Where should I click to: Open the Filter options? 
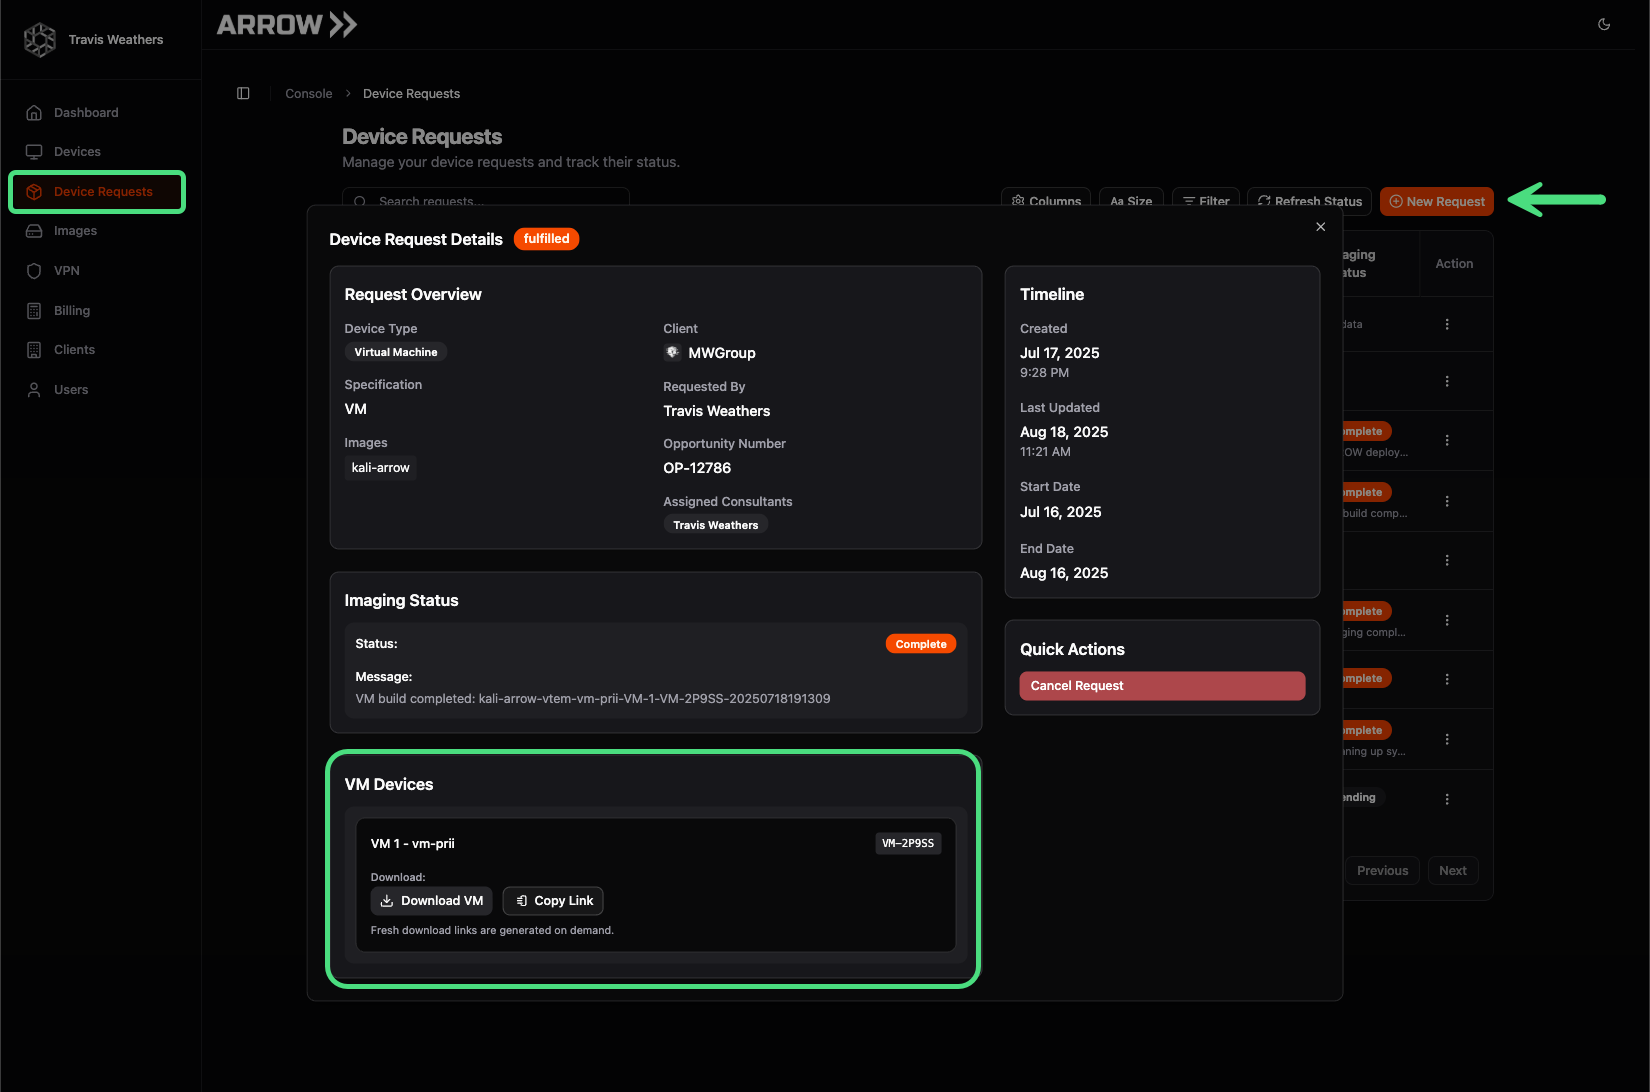[1205, 200]
